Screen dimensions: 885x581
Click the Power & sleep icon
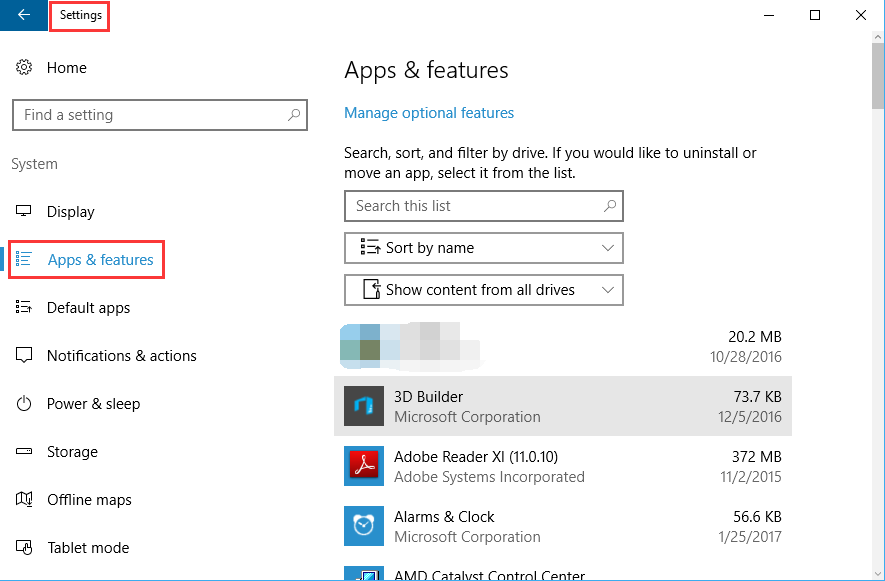click(x=24, y=404)
